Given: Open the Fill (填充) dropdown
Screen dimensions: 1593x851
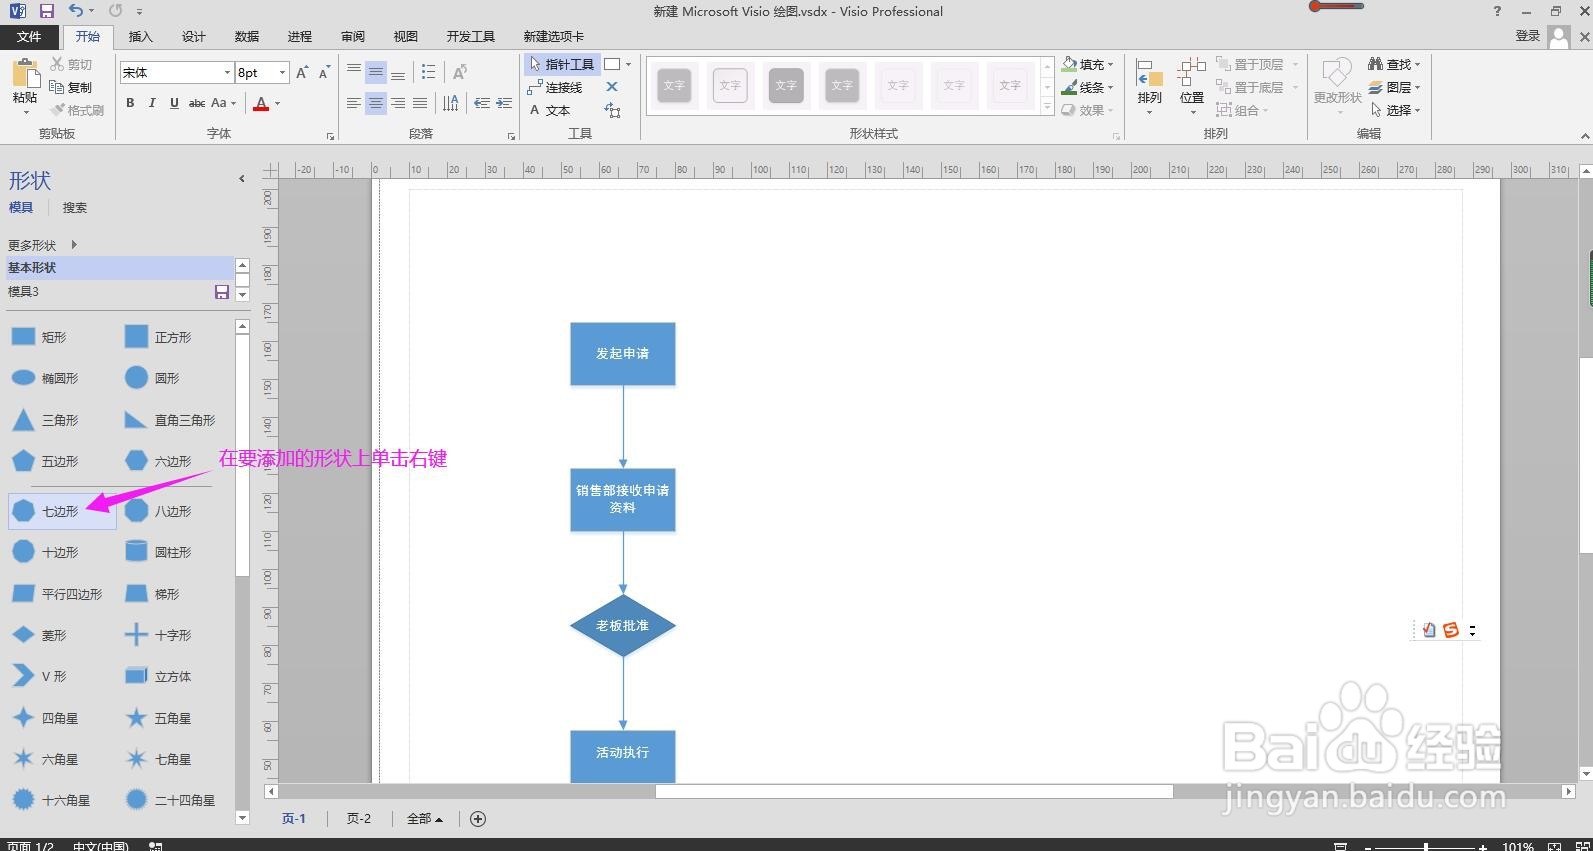Looking at the screenshot, I should pyautogui.click(x=1088, y=64).
